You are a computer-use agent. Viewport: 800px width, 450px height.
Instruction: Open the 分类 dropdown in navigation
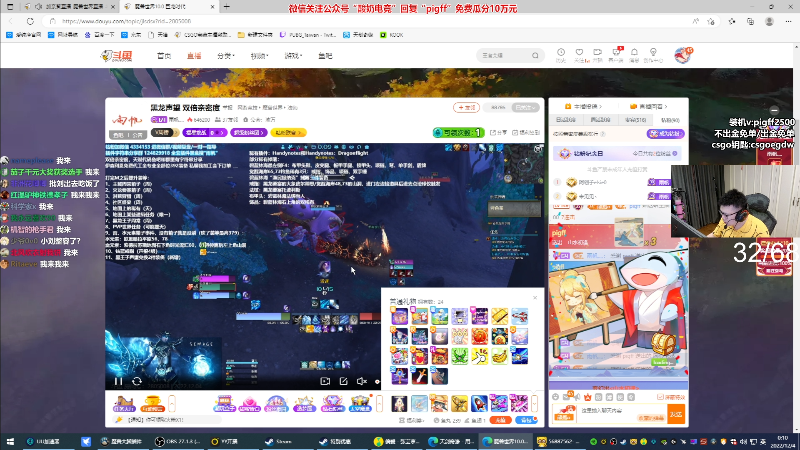[226, 56]
